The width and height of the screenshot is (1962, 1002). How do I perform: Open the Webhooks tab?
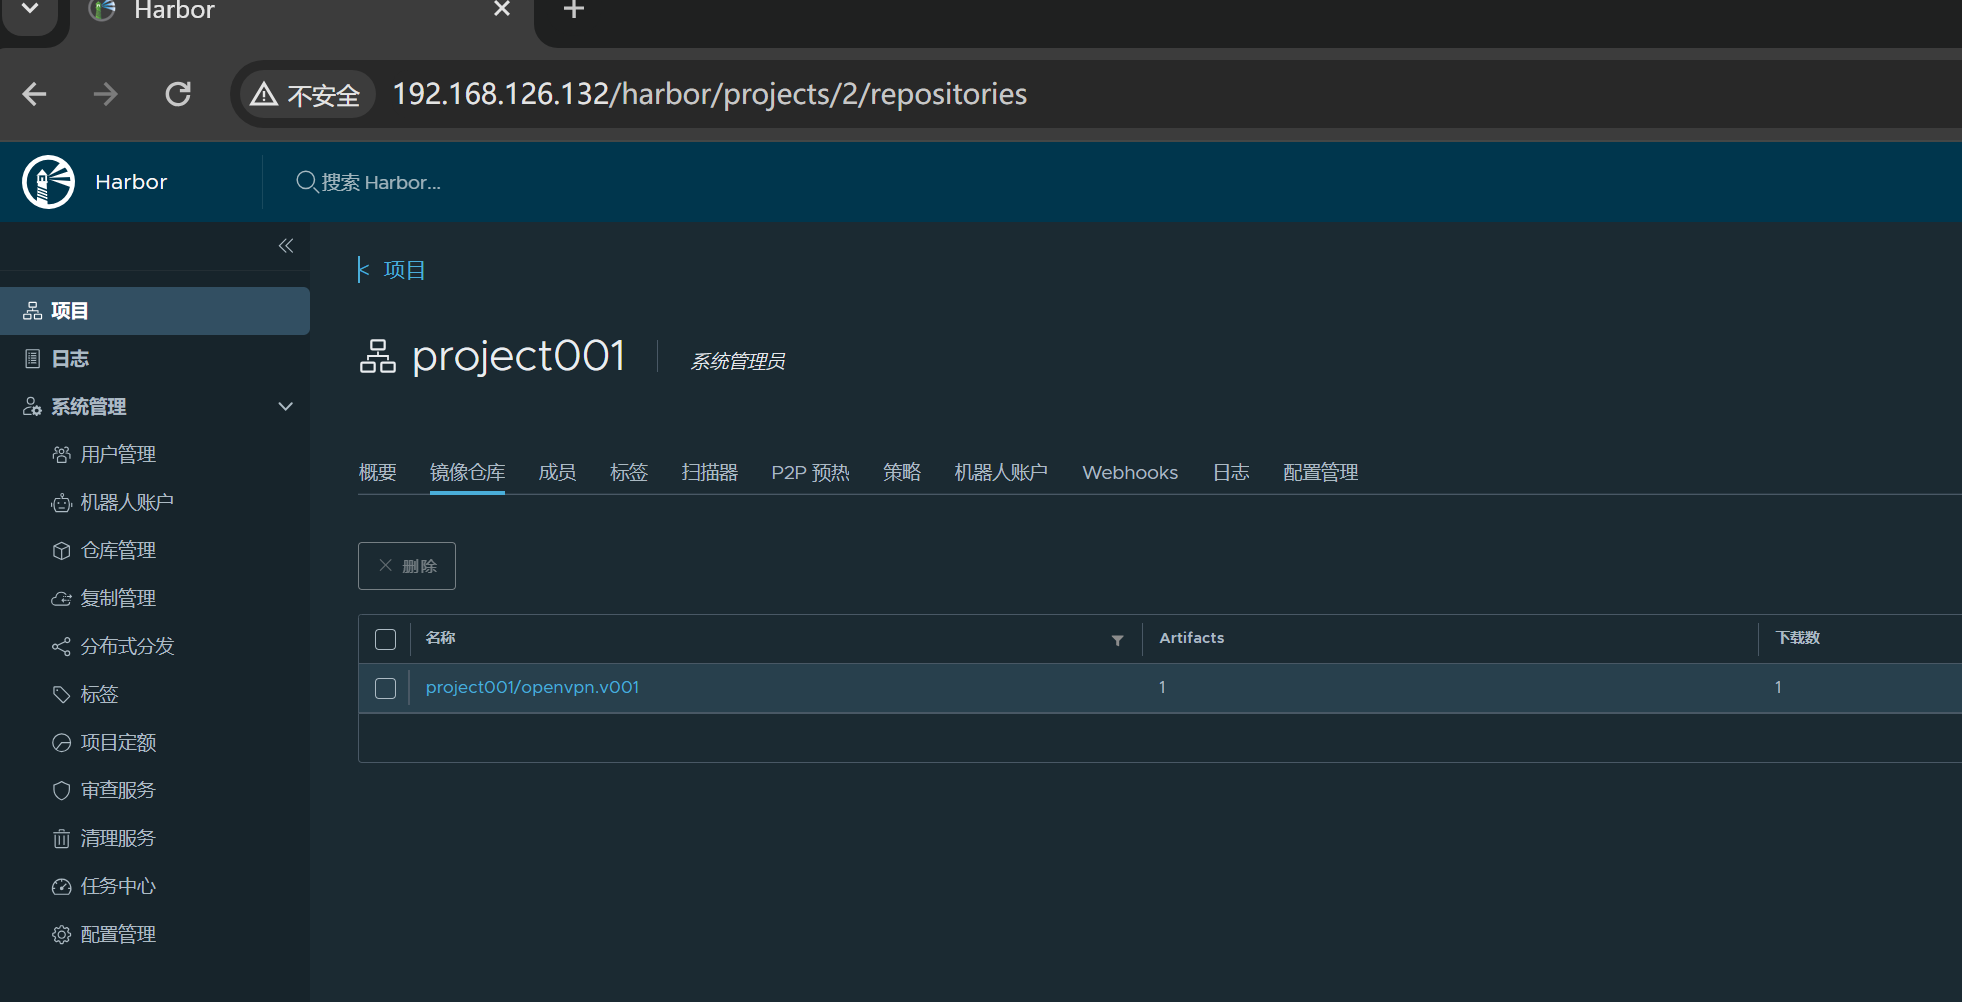point(1130,472)
